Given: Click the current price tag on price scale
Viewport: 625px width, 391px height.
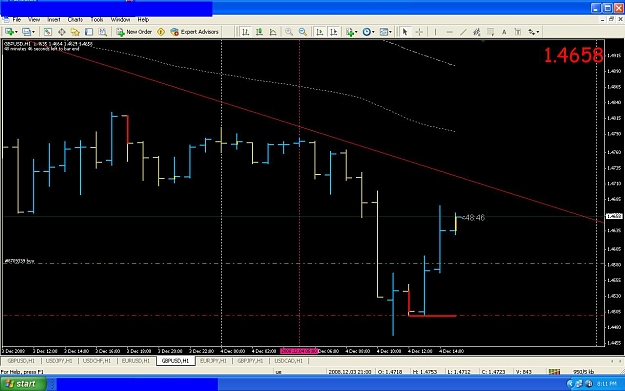Looking at the screenshot, I should [614, 216].
